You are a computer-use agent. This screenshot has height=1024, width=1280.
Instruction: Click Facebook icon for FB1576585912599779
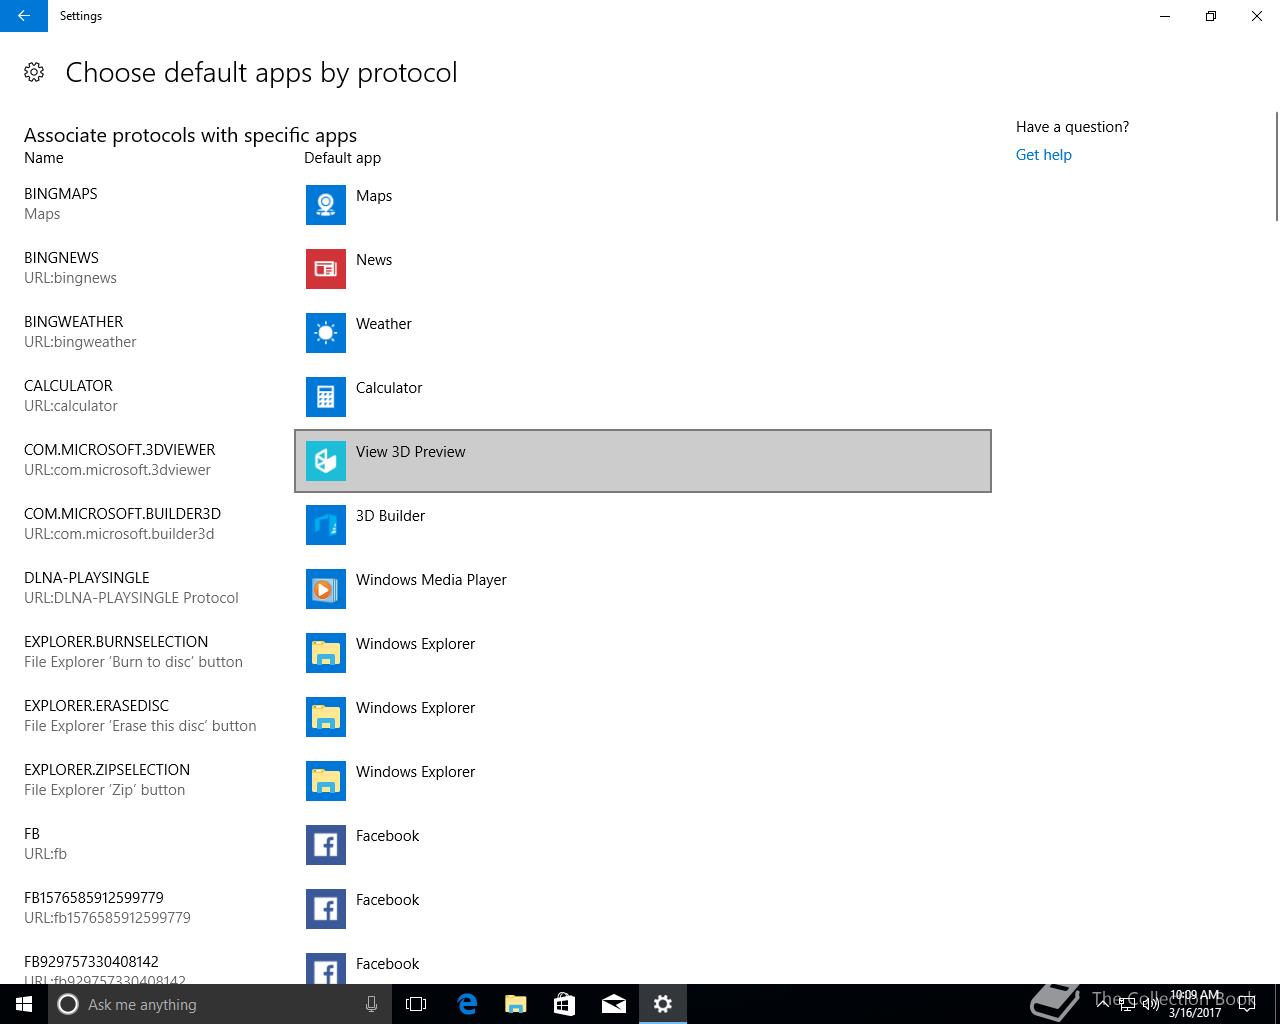point(326,909)
